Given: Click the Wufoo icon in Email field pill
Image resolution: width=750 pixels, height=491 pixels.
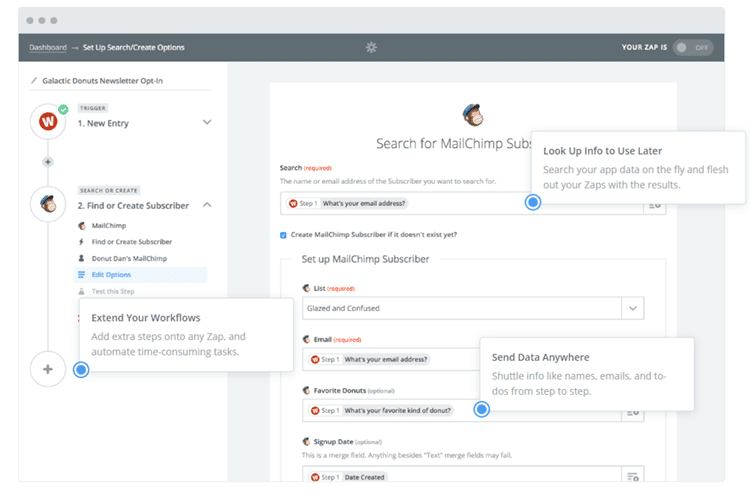Looking at the screenshot, I should pyautogui.click(x=315, y=360).
